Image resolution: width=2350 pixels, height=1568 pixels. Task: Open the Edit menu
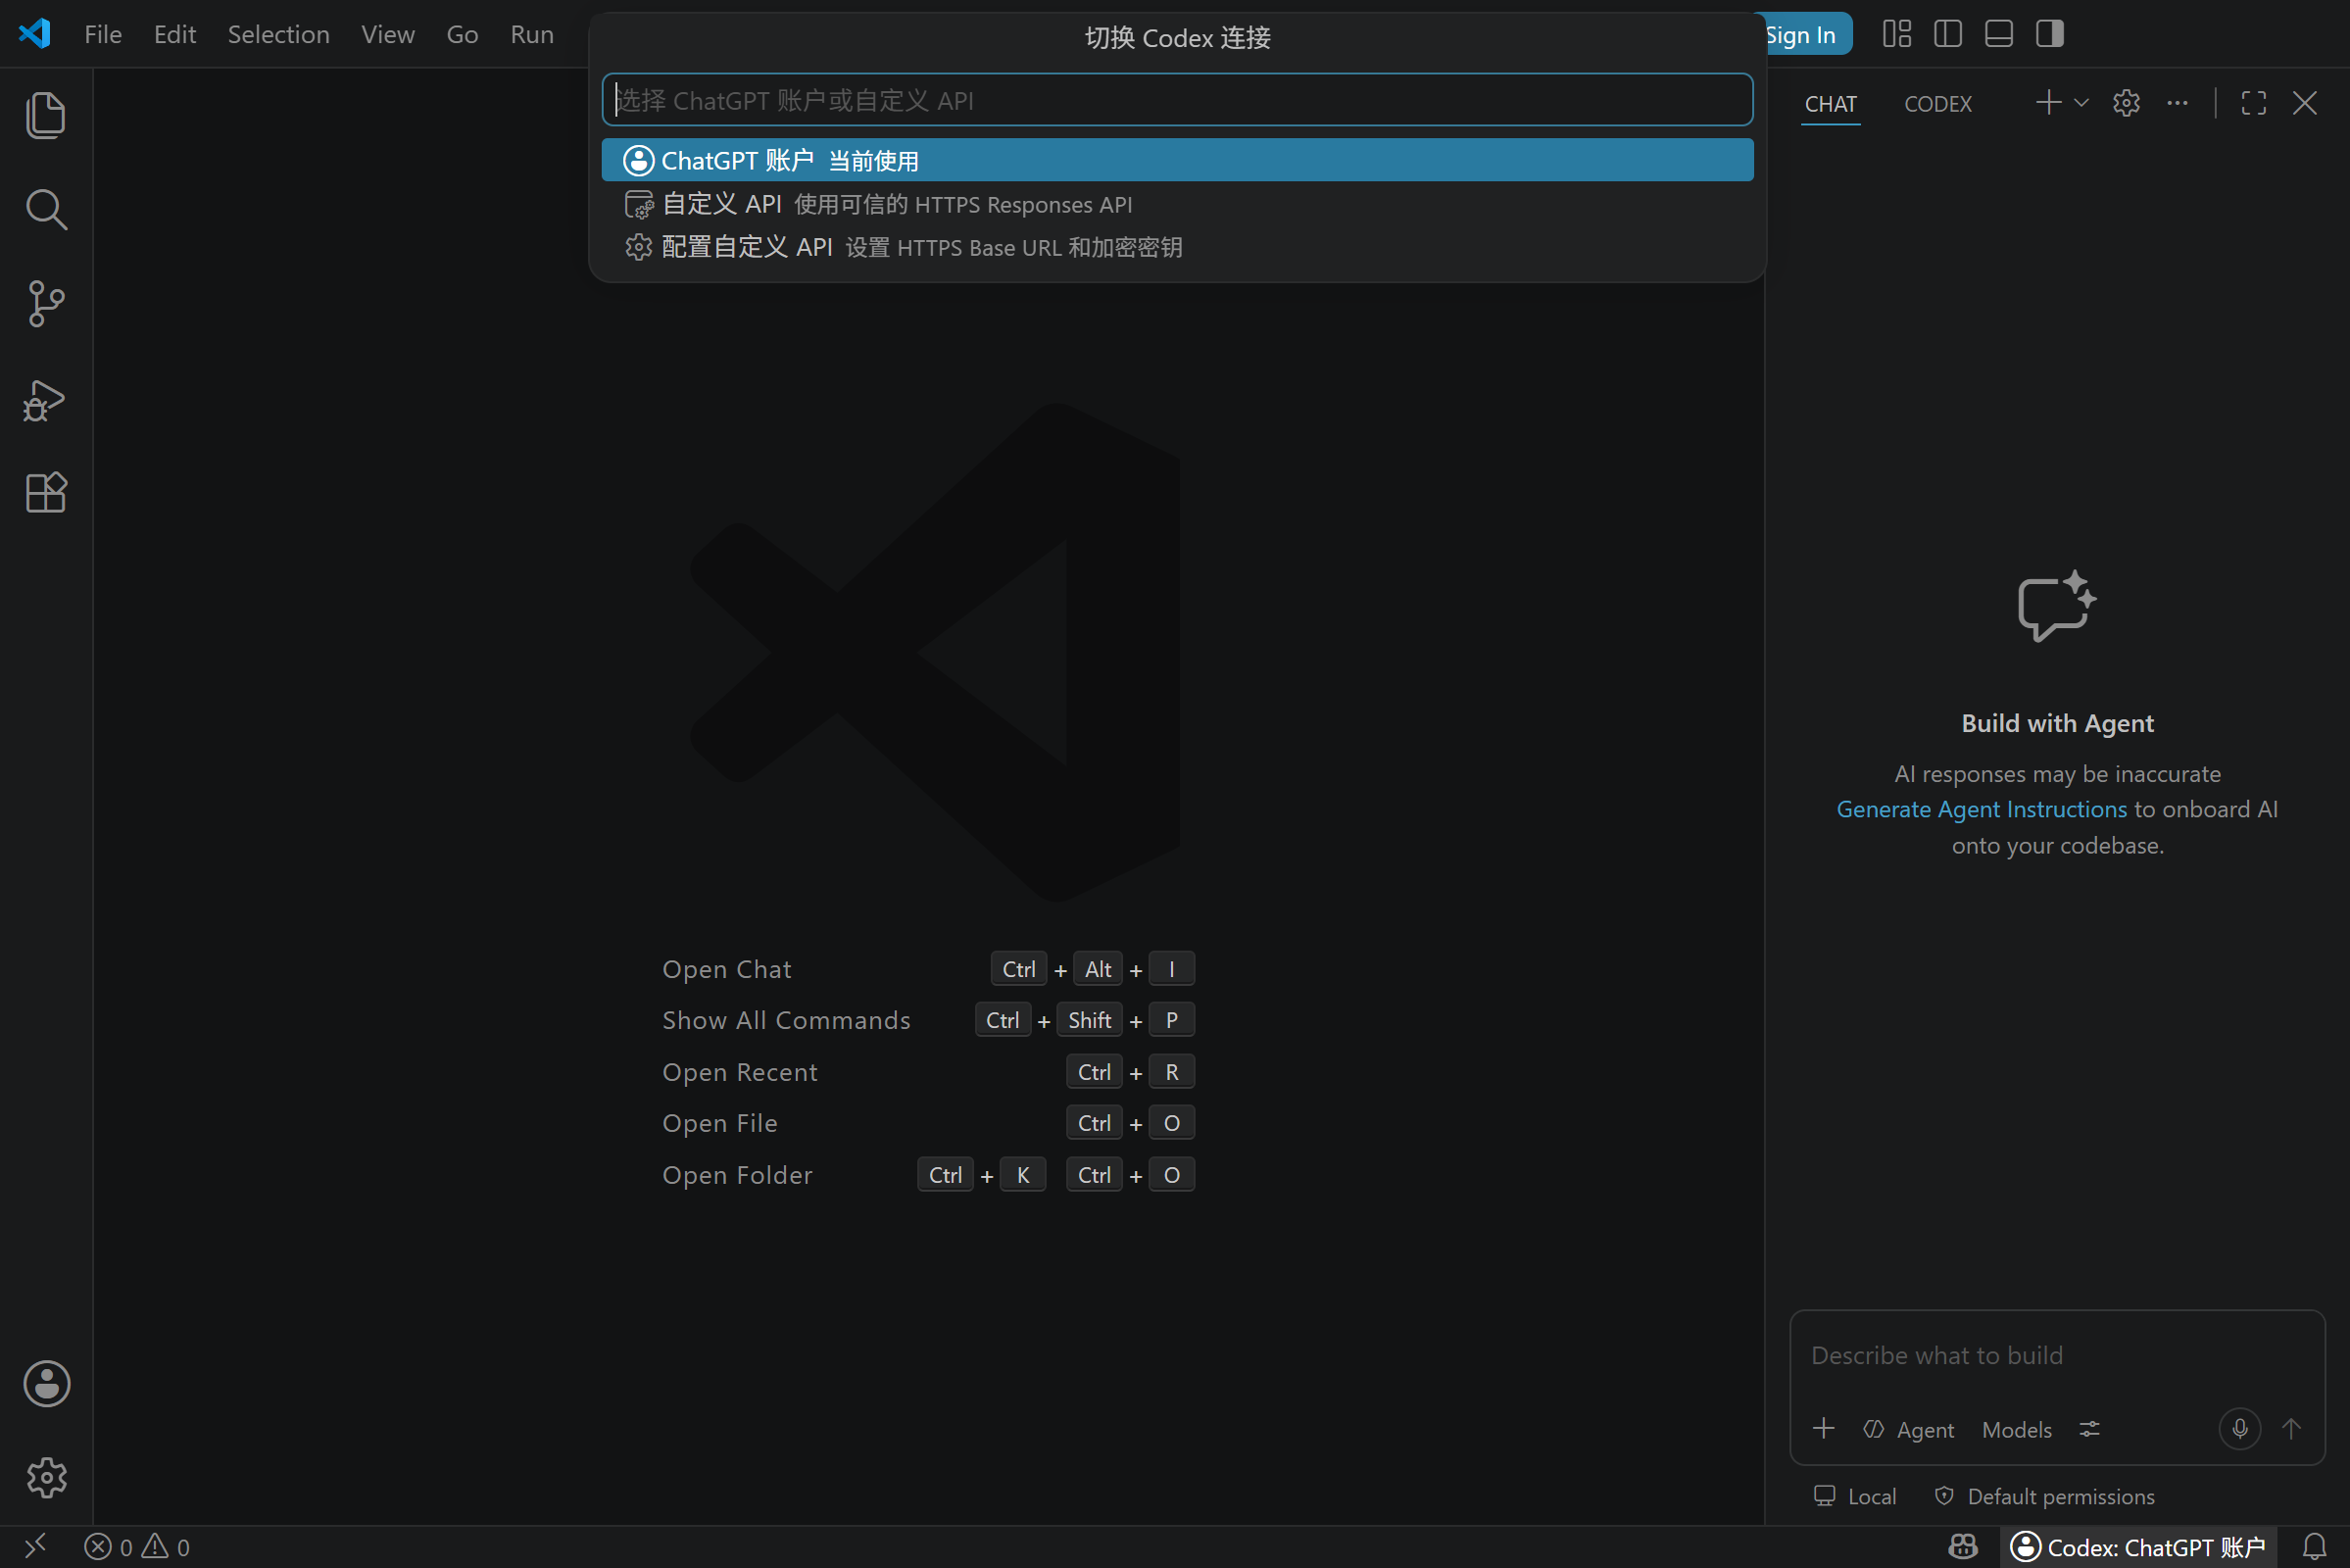pos(175,35)
